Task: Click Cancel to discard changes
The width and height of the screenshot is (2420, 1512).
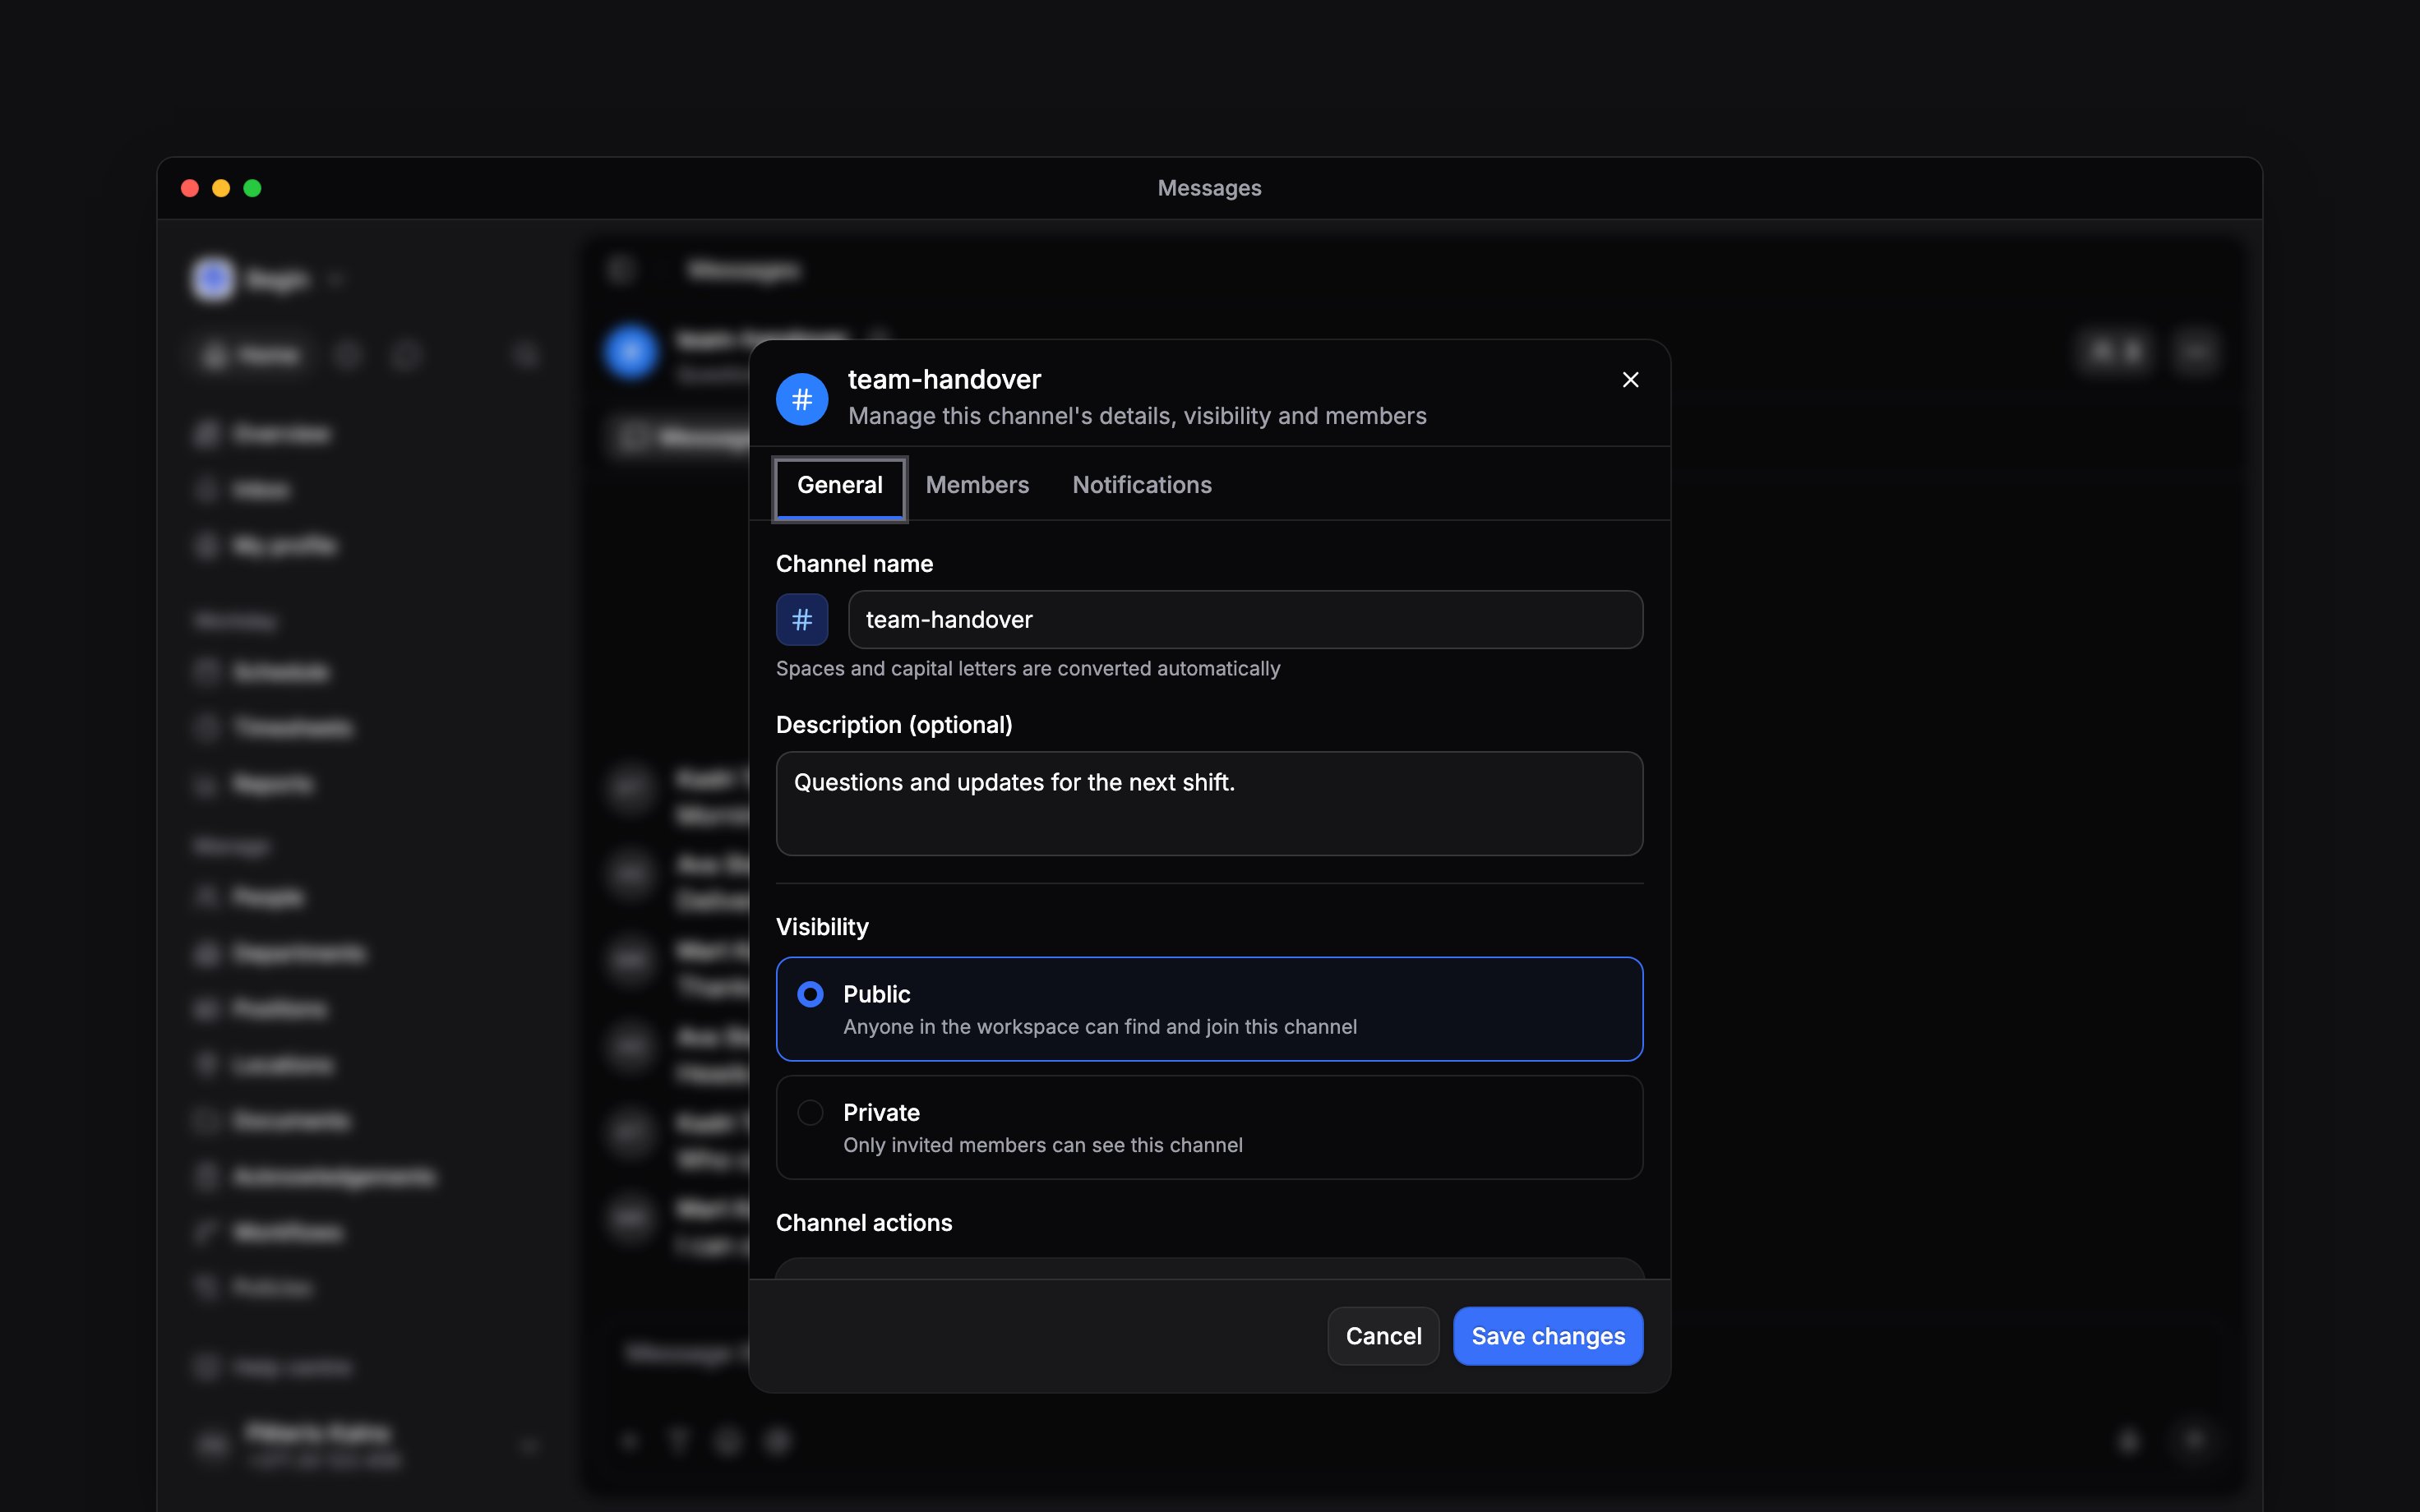Action: click(1383, 1336)
